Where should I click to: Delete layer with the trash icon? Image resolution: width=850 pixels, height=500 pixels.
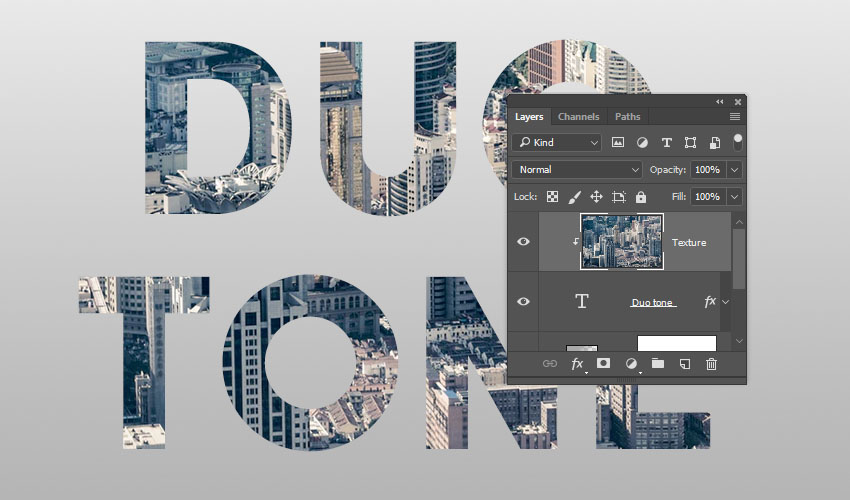point(711,364)
